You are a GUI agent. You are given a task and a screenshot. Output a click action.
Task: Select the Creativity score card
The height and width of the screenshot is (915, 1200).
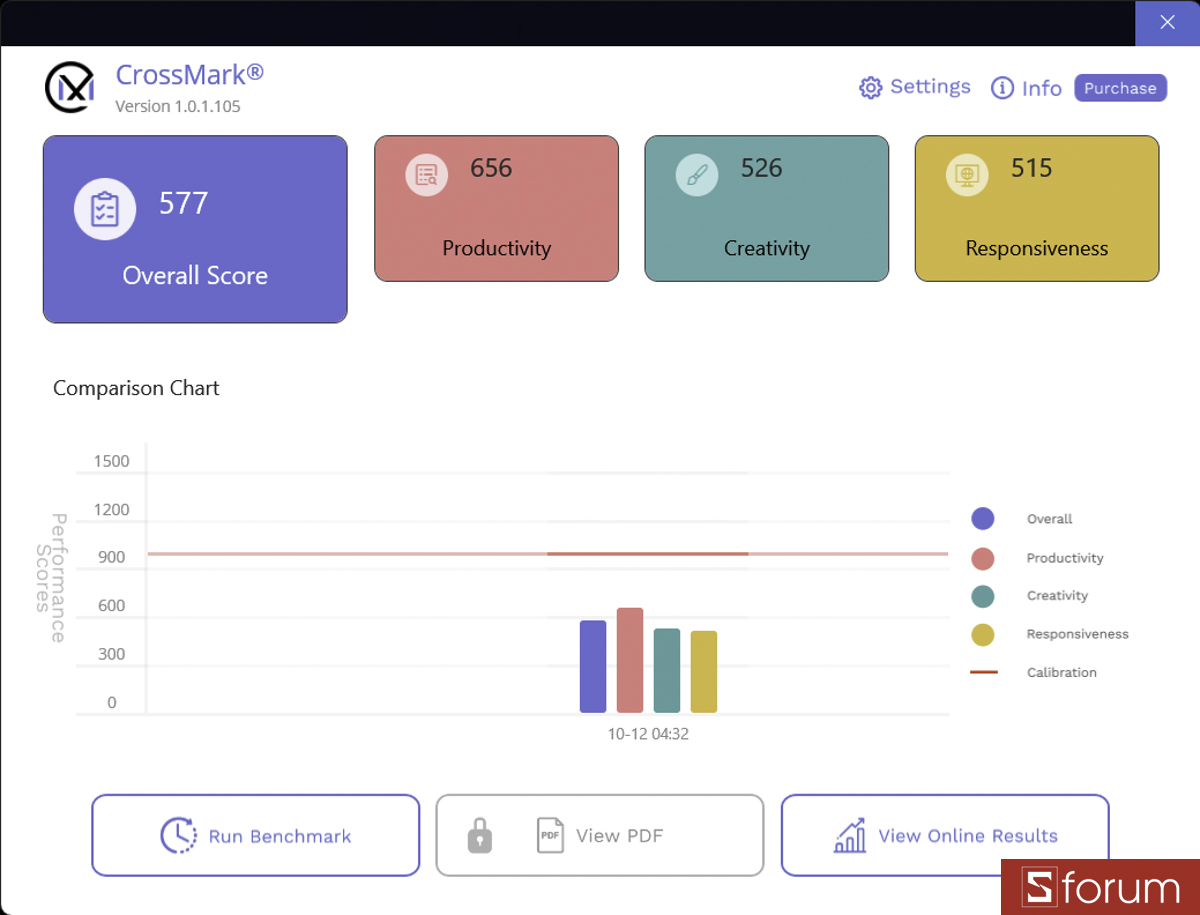click(767, 208)
